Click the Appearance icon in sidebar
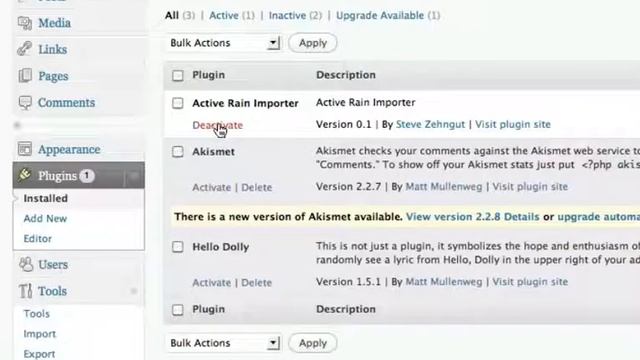 (25, 149)
